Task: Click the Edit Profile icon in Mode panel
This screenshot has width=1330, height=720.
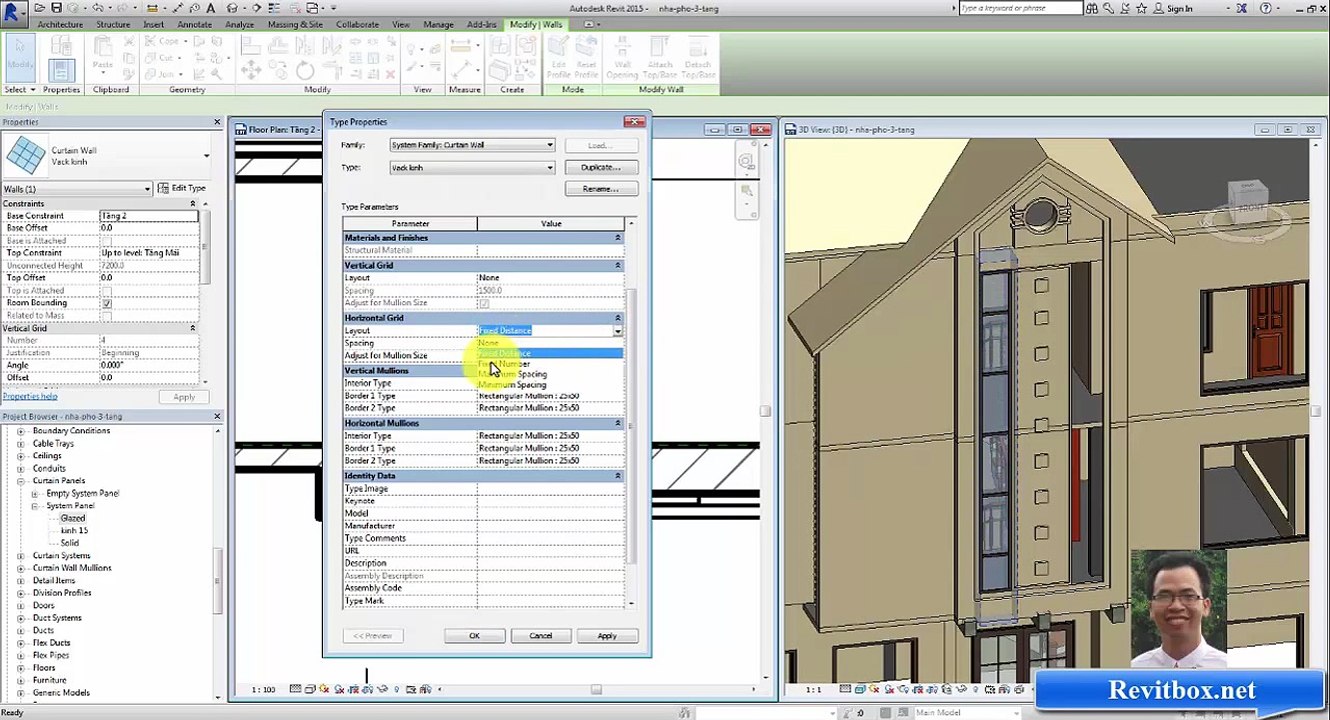Action: [x=558, y=58]
